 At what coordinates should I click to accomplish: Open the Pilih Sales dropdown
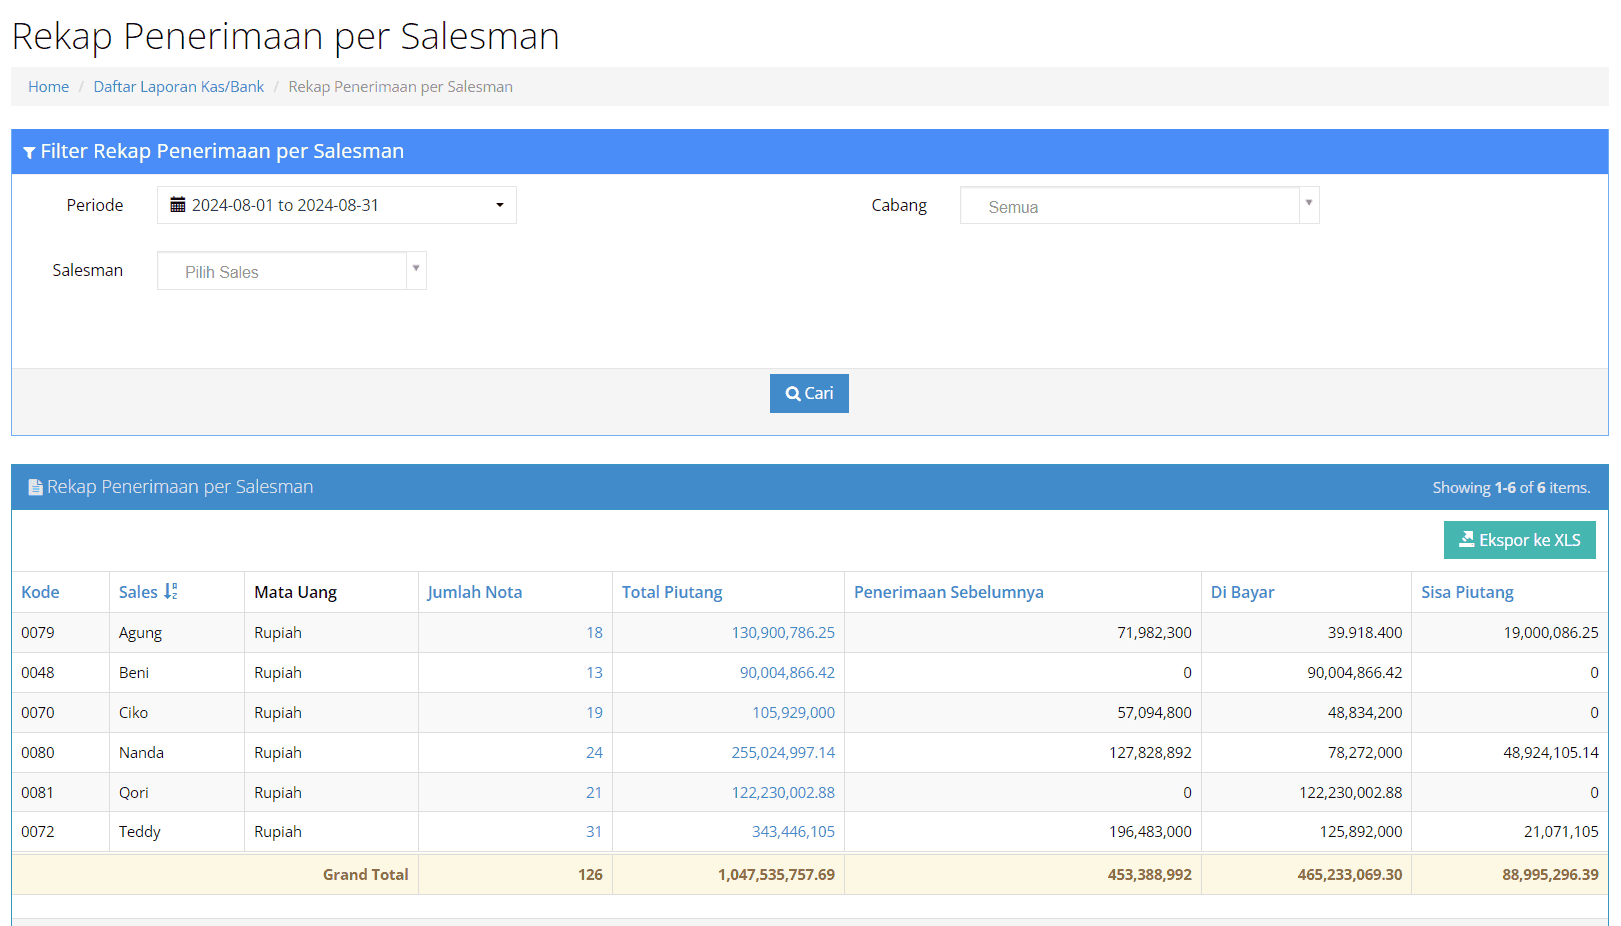(292, 271)
